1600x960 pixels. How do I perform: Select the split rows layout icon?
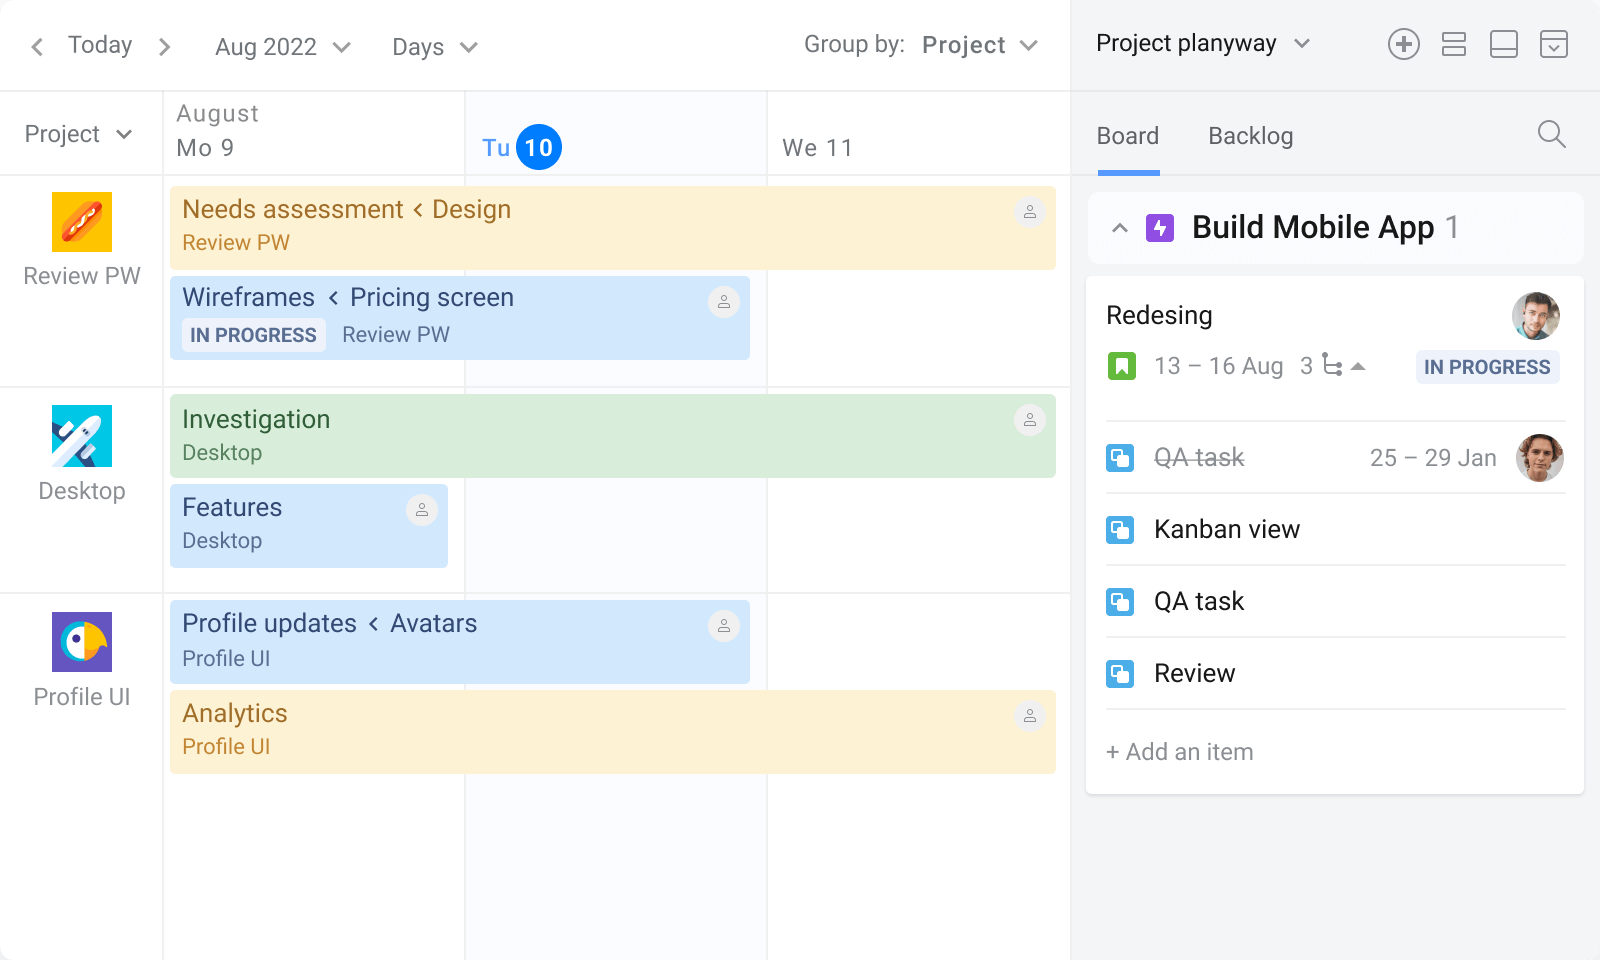tap(1454, 44)
